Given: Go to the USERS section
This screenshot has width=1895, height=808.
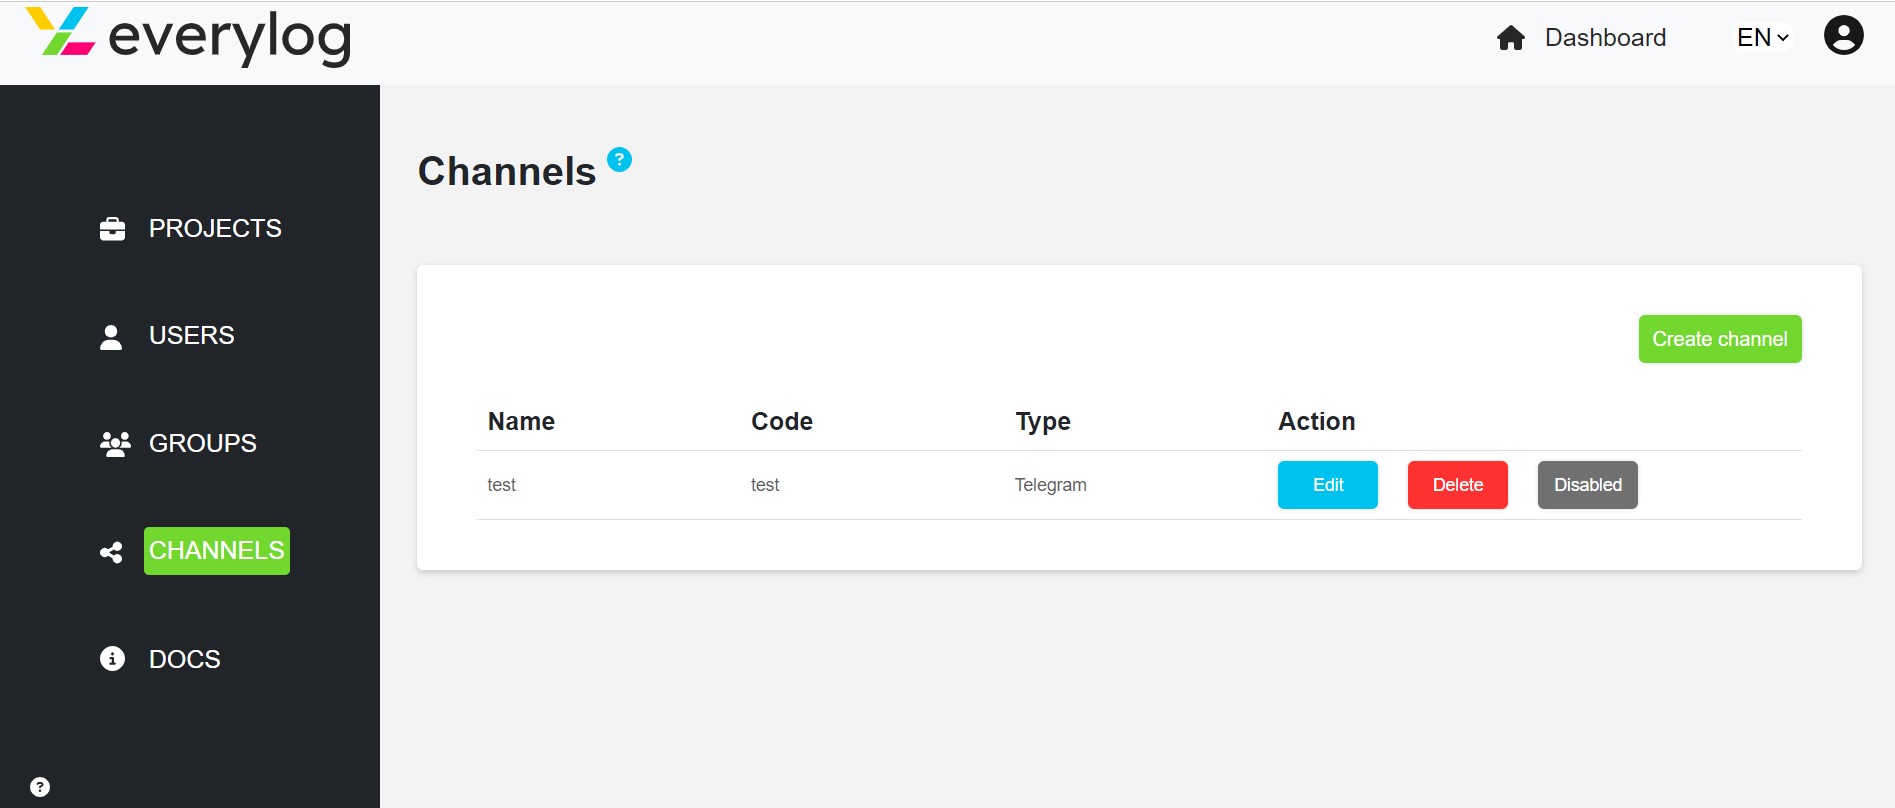Looking at the screenshot, I should click(x=192, y=336).
